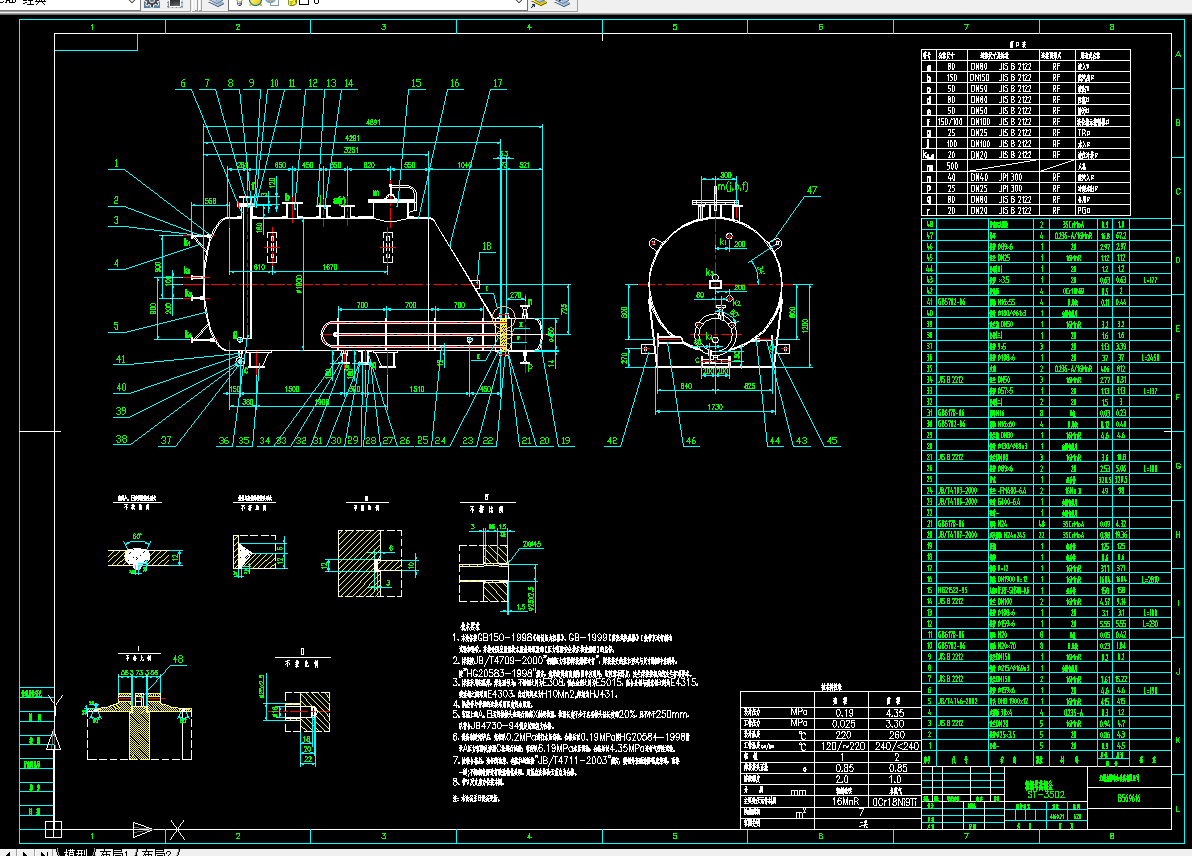The height and width of the screenshot is (856, 1192).
Task: Toggle the light bulb to turn layer off
Action: (x=239, y=5)
